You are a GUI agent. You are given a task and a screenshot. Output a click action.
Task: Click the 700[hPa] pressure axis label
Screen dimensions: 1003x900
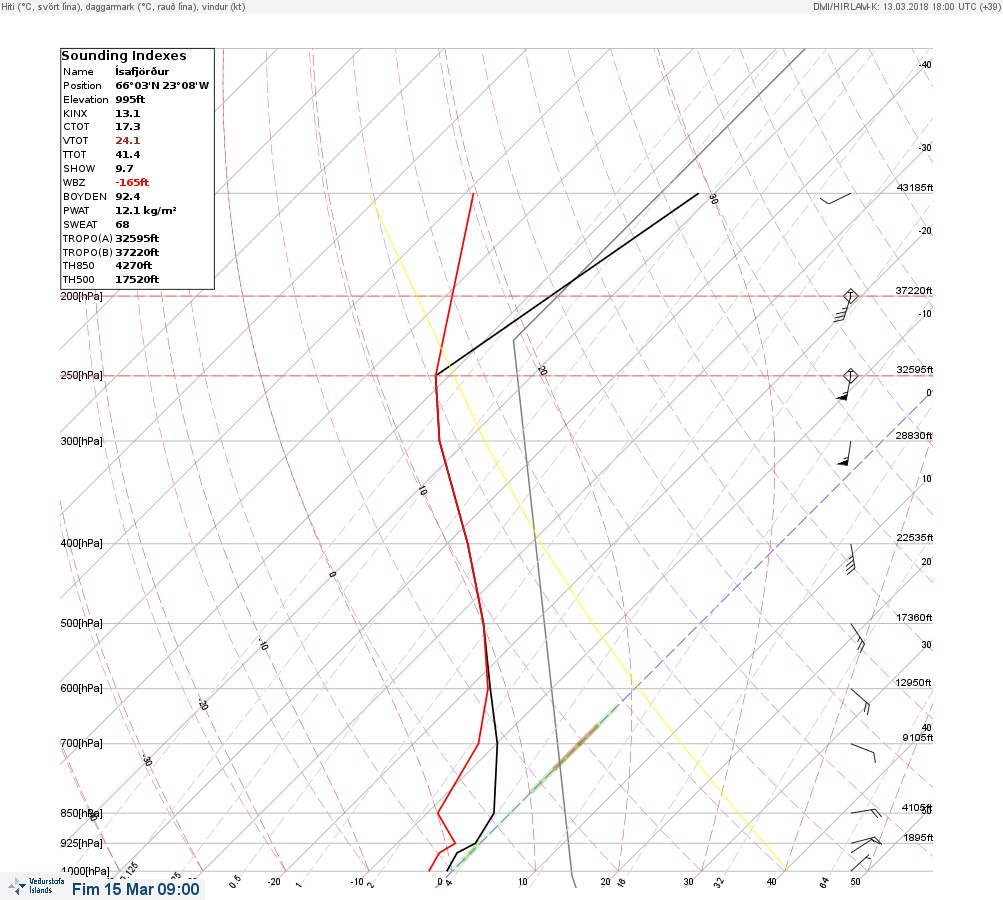(81, 743)
